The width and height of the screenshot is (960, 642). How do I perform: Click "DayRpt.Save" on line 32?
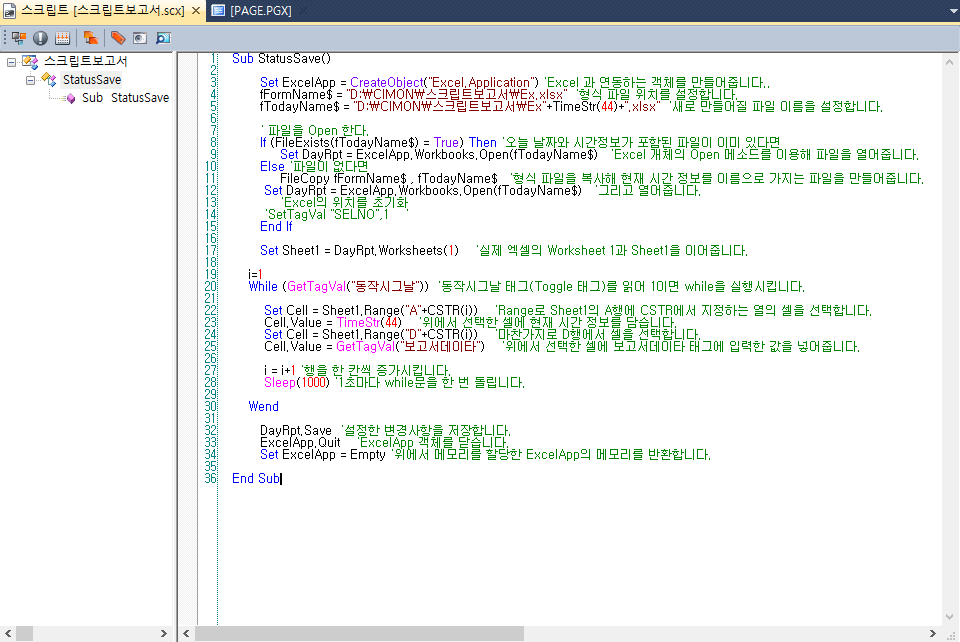(x=296, y=430)
